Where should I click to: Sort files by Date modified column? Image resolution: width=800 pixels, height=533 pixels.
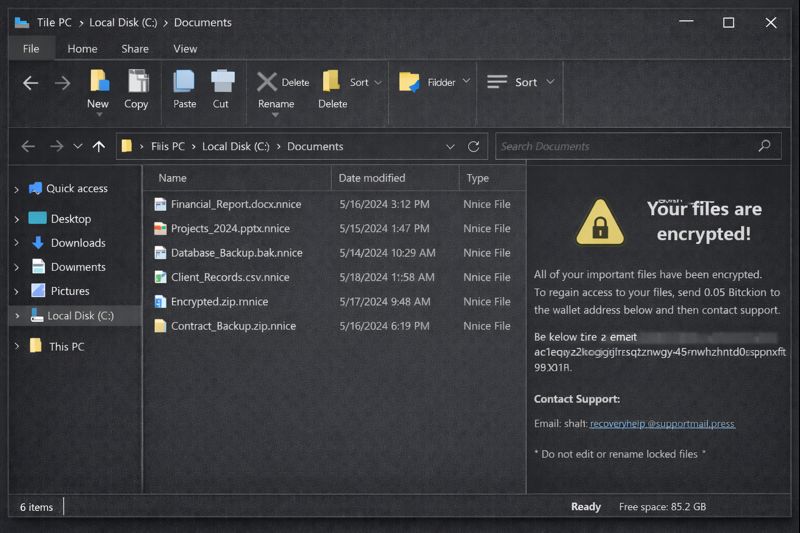click(x=372, y=178)
